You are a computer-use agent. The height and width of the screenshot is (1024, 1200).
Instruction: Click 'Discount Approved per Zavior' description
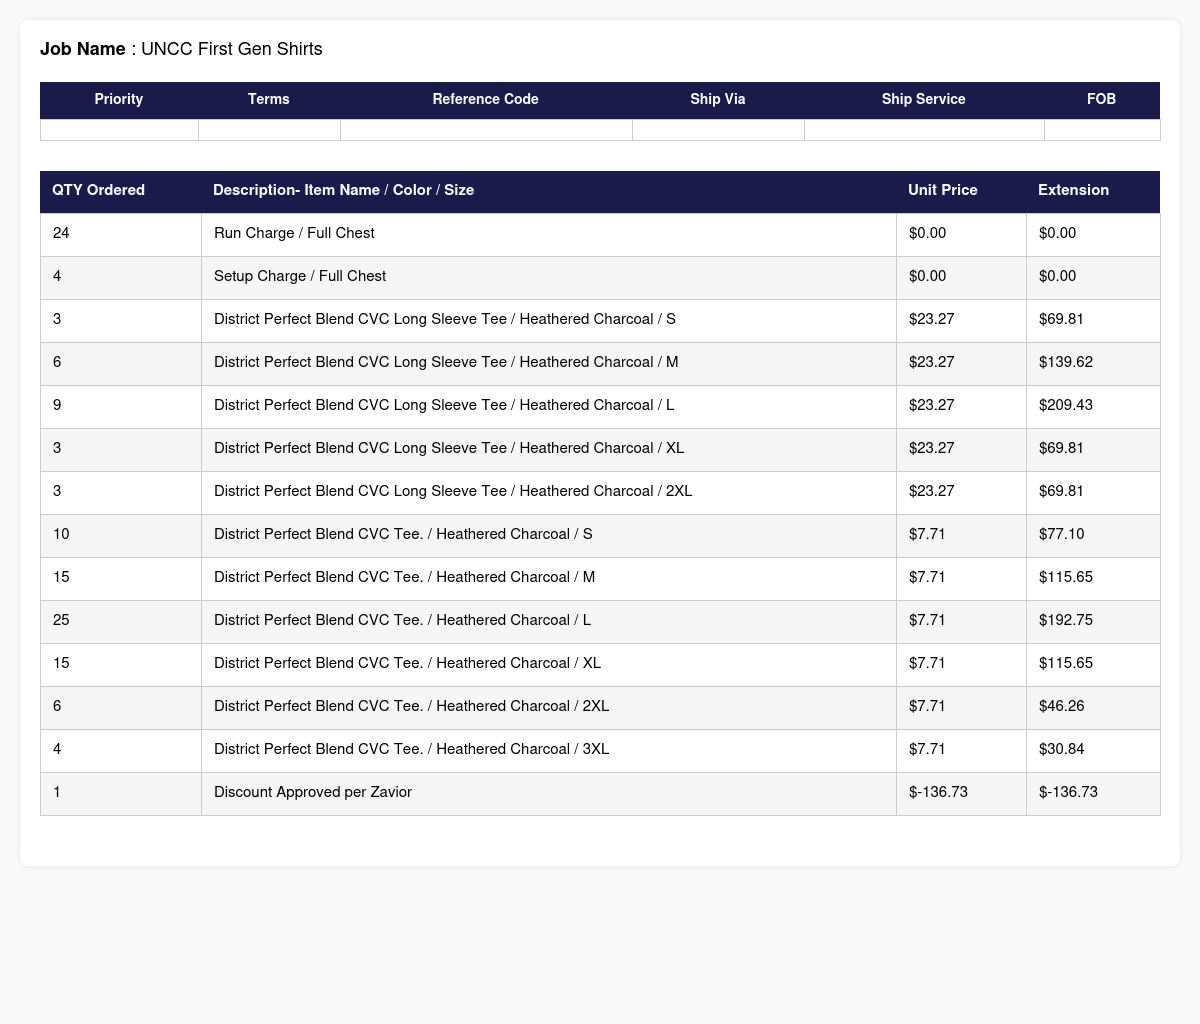coord(313,792)
